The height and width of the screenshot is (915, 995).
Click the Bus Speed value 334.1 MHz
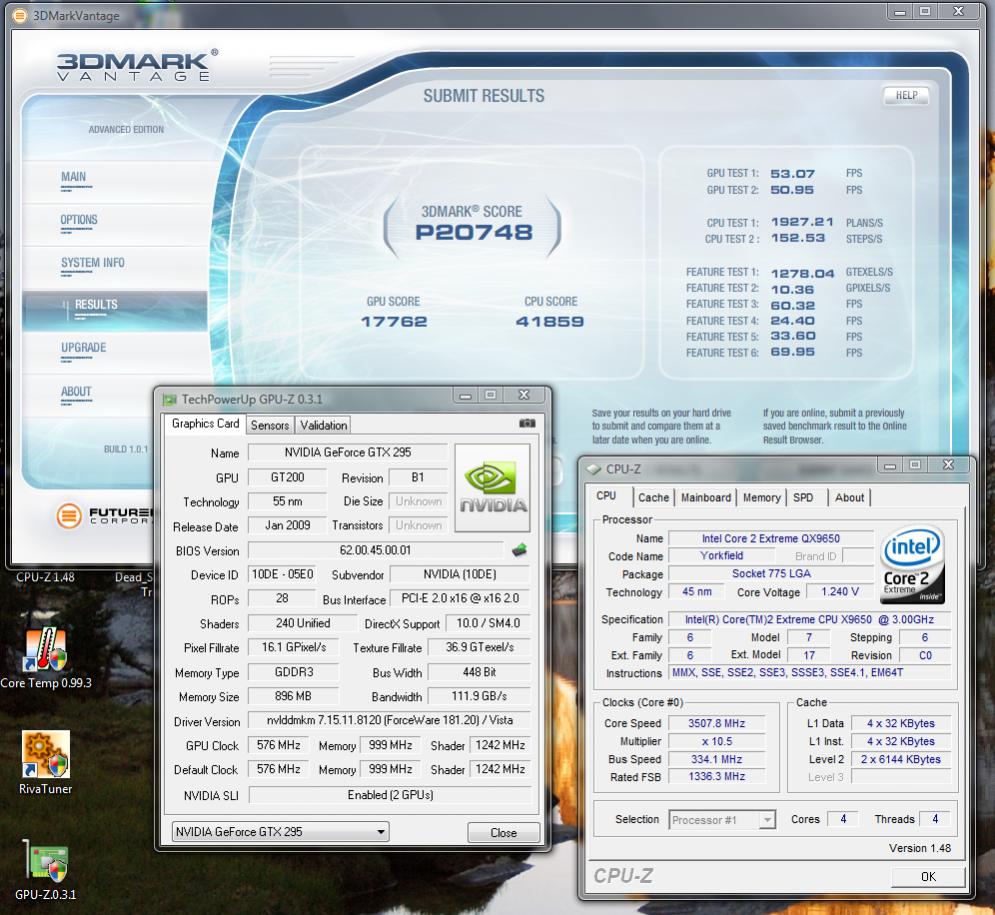point(716,759)
